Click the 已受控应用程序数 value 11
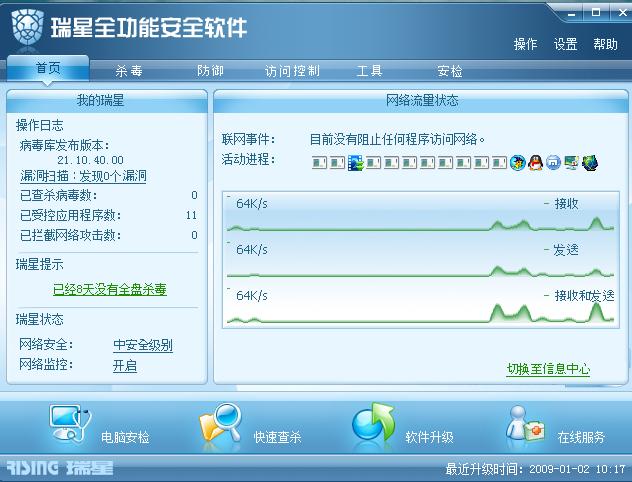Image resolution: width=632 pixels, height=482 pixels. (x=191, y=215)
